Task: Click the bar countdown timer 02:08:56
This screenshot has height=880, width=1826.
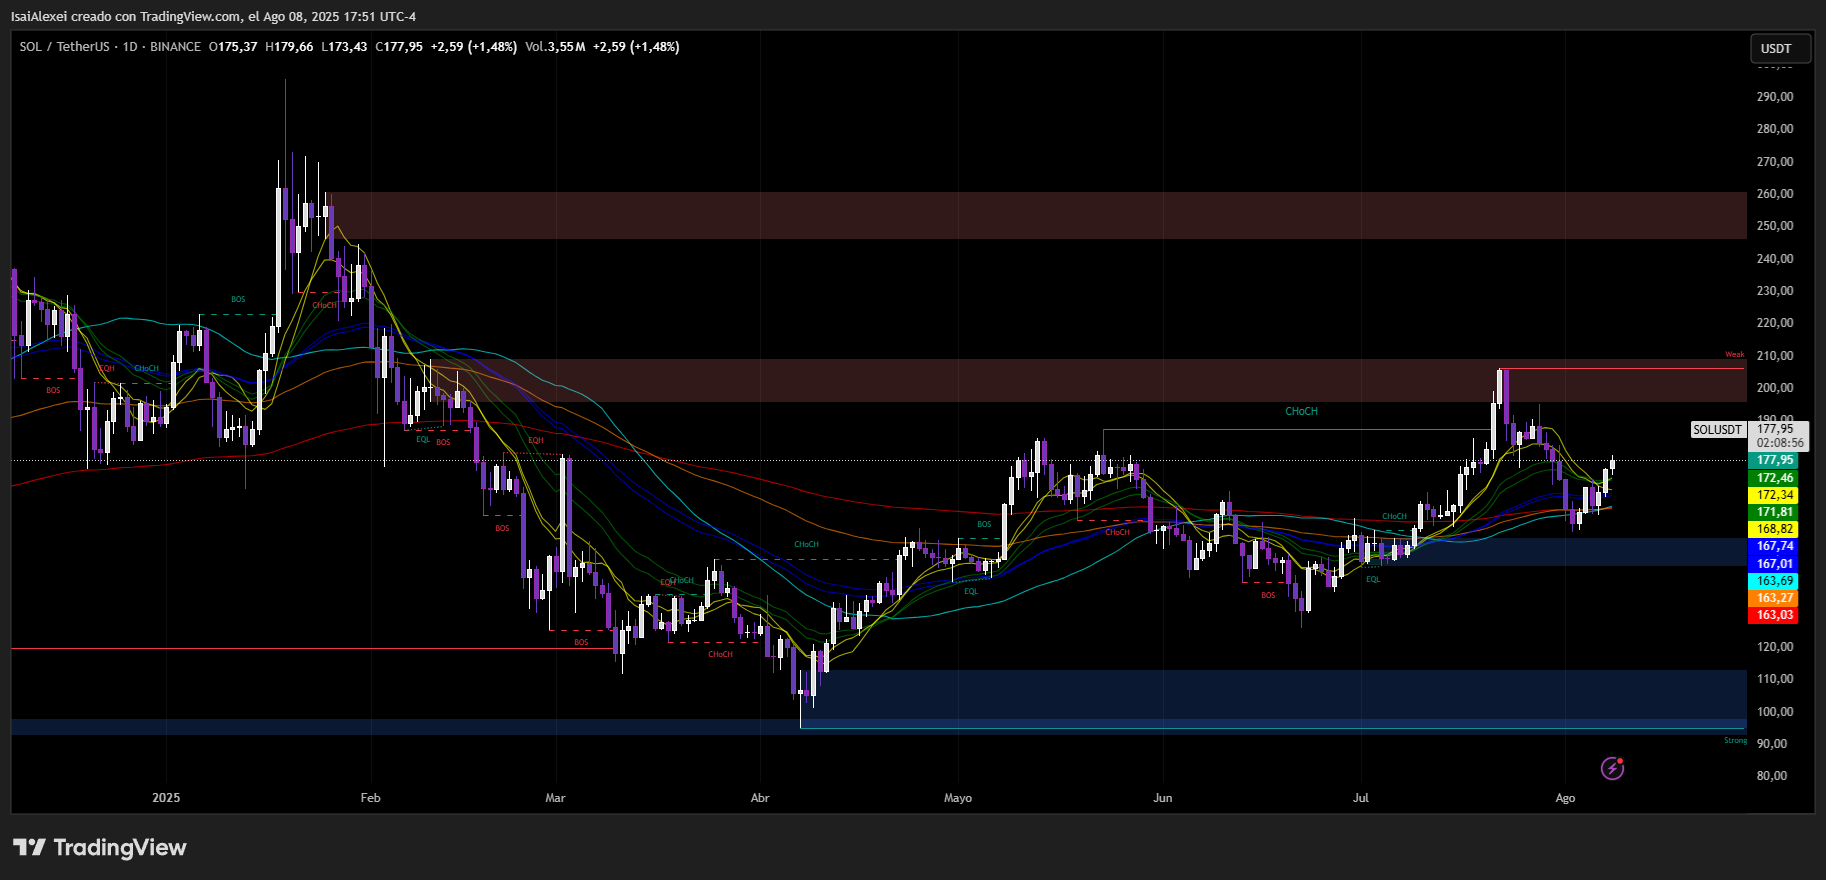Action: pos(1780,442)
